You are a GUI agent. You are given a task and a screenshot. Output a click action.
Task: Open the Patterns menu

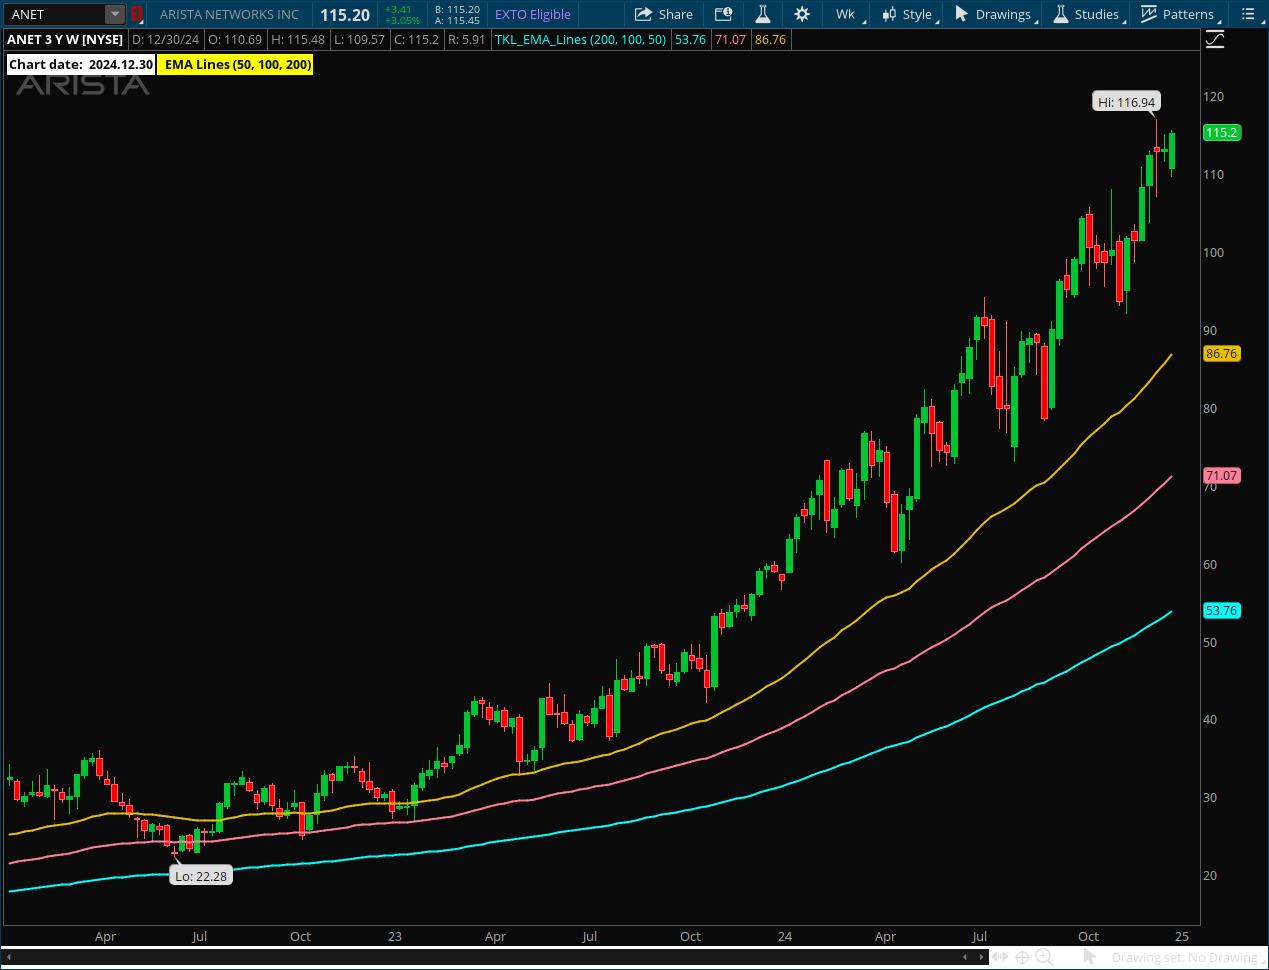point(1178,14)
